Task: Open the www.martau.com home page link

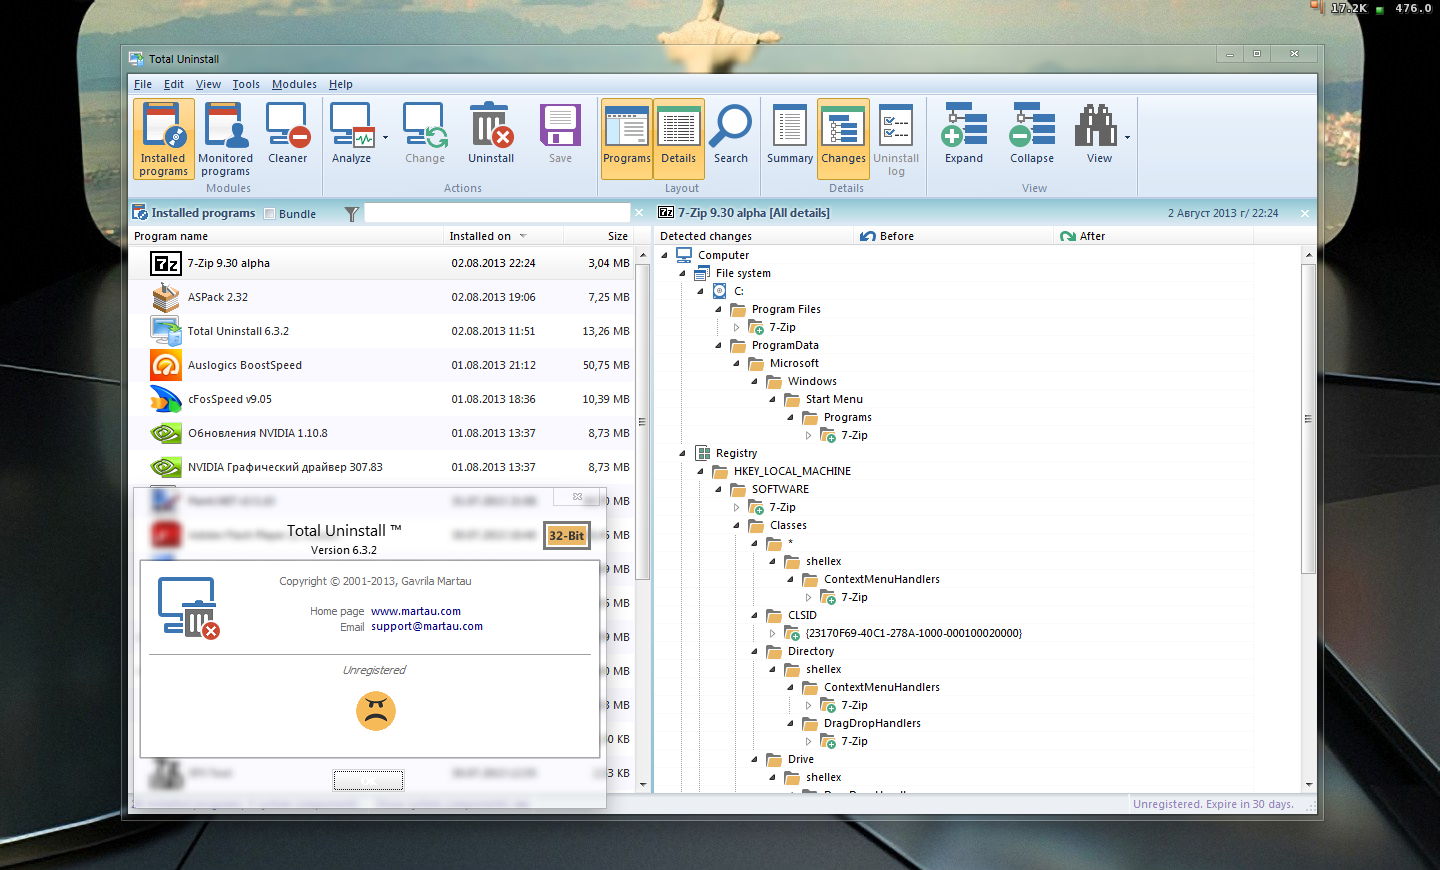Action: (x=416, y=611)
